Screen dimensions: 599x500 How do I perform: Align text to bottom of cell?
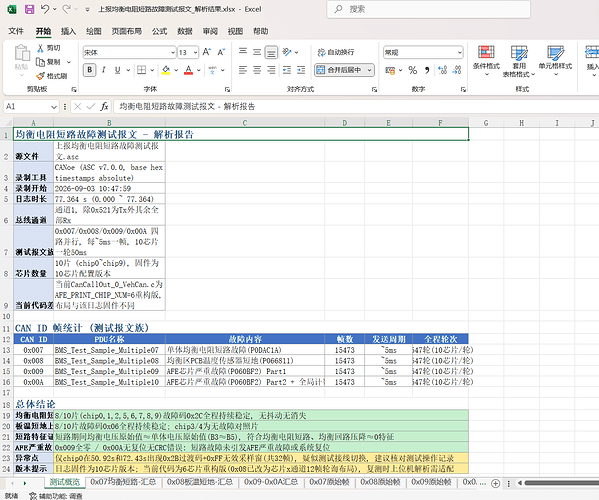[271, 52]
